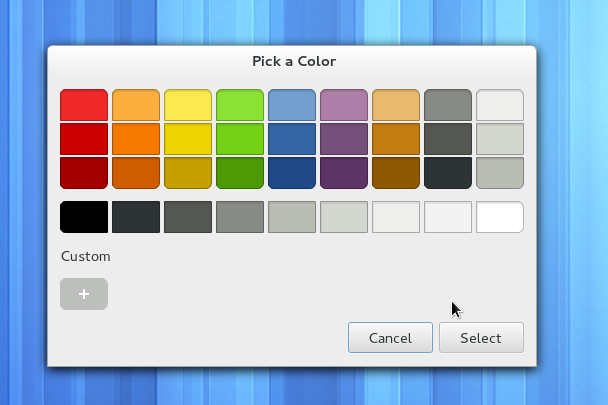
Task: Select the darkest purple swatch
Action: tap(344, 173)
